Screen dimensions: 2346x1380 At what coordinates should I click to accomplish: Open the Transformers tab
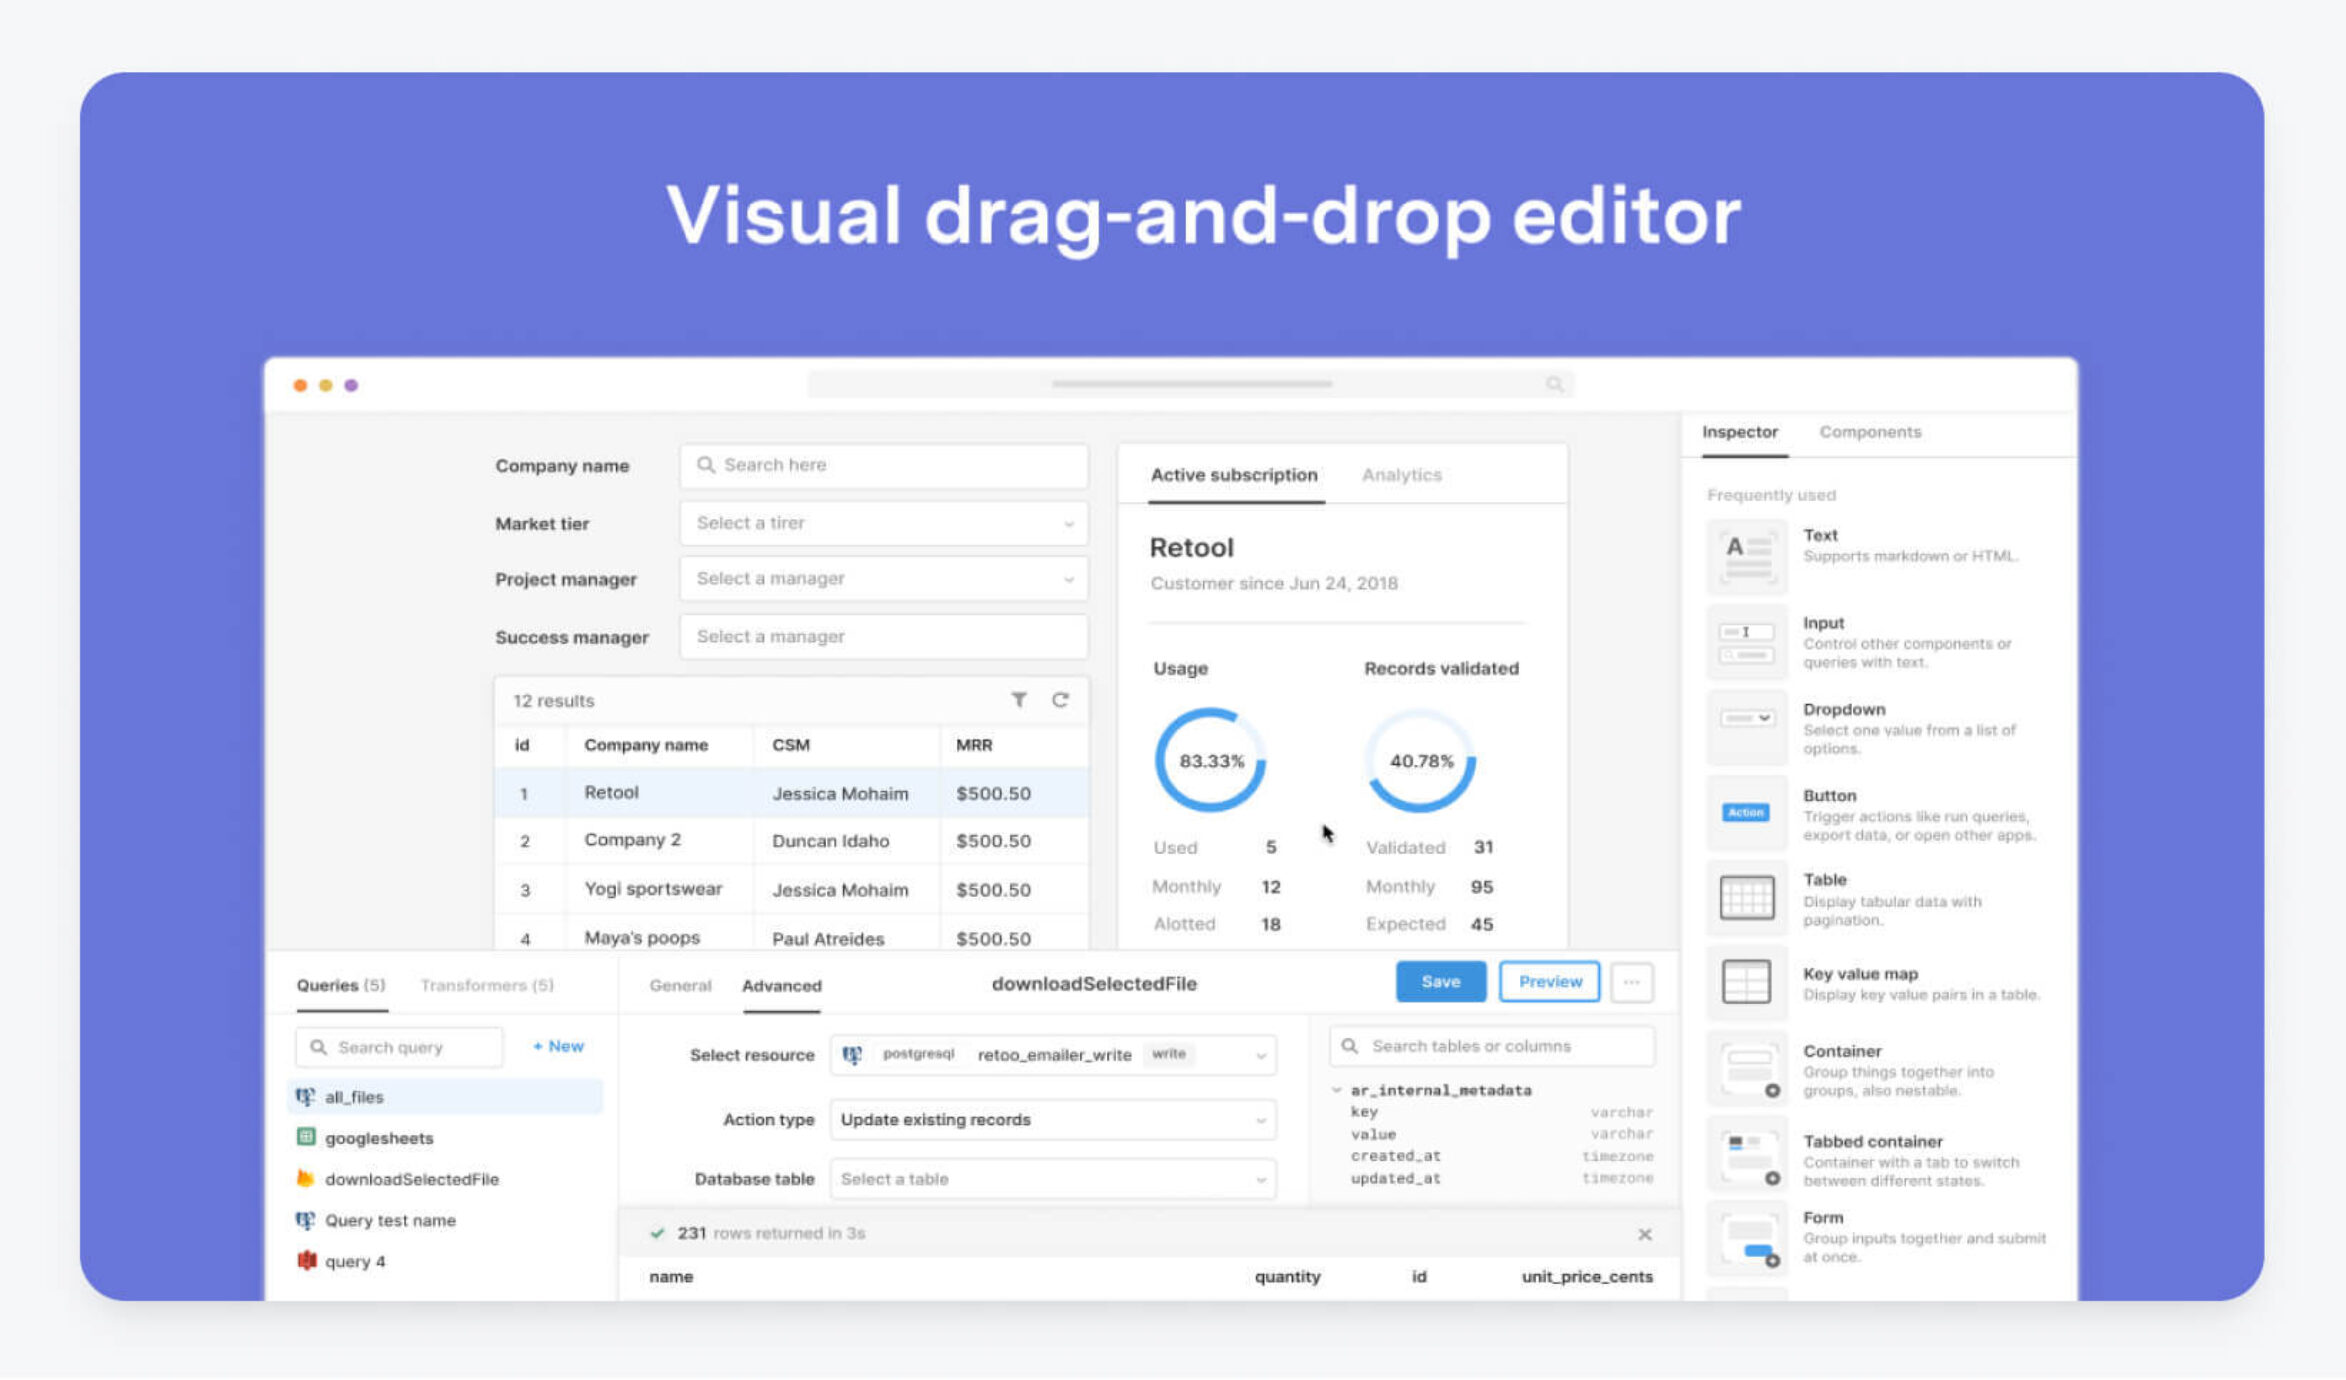487,985
